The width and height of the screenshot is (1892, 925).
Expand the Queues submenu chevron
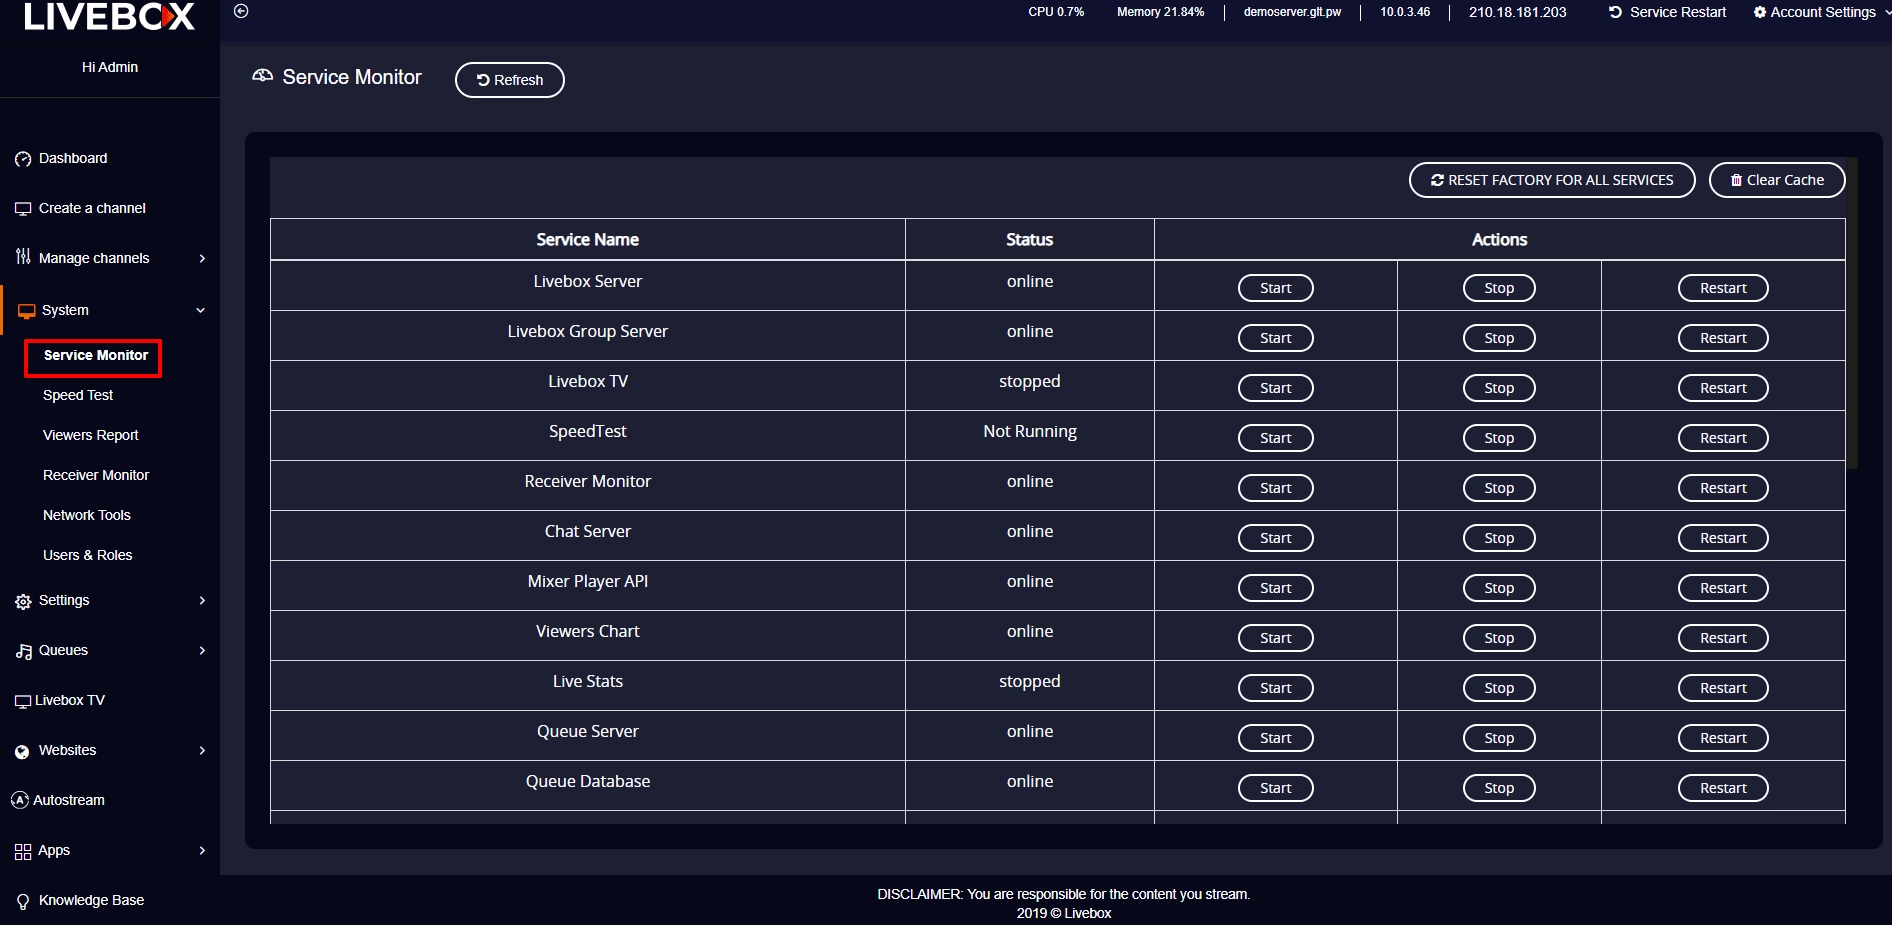(202, 650)
